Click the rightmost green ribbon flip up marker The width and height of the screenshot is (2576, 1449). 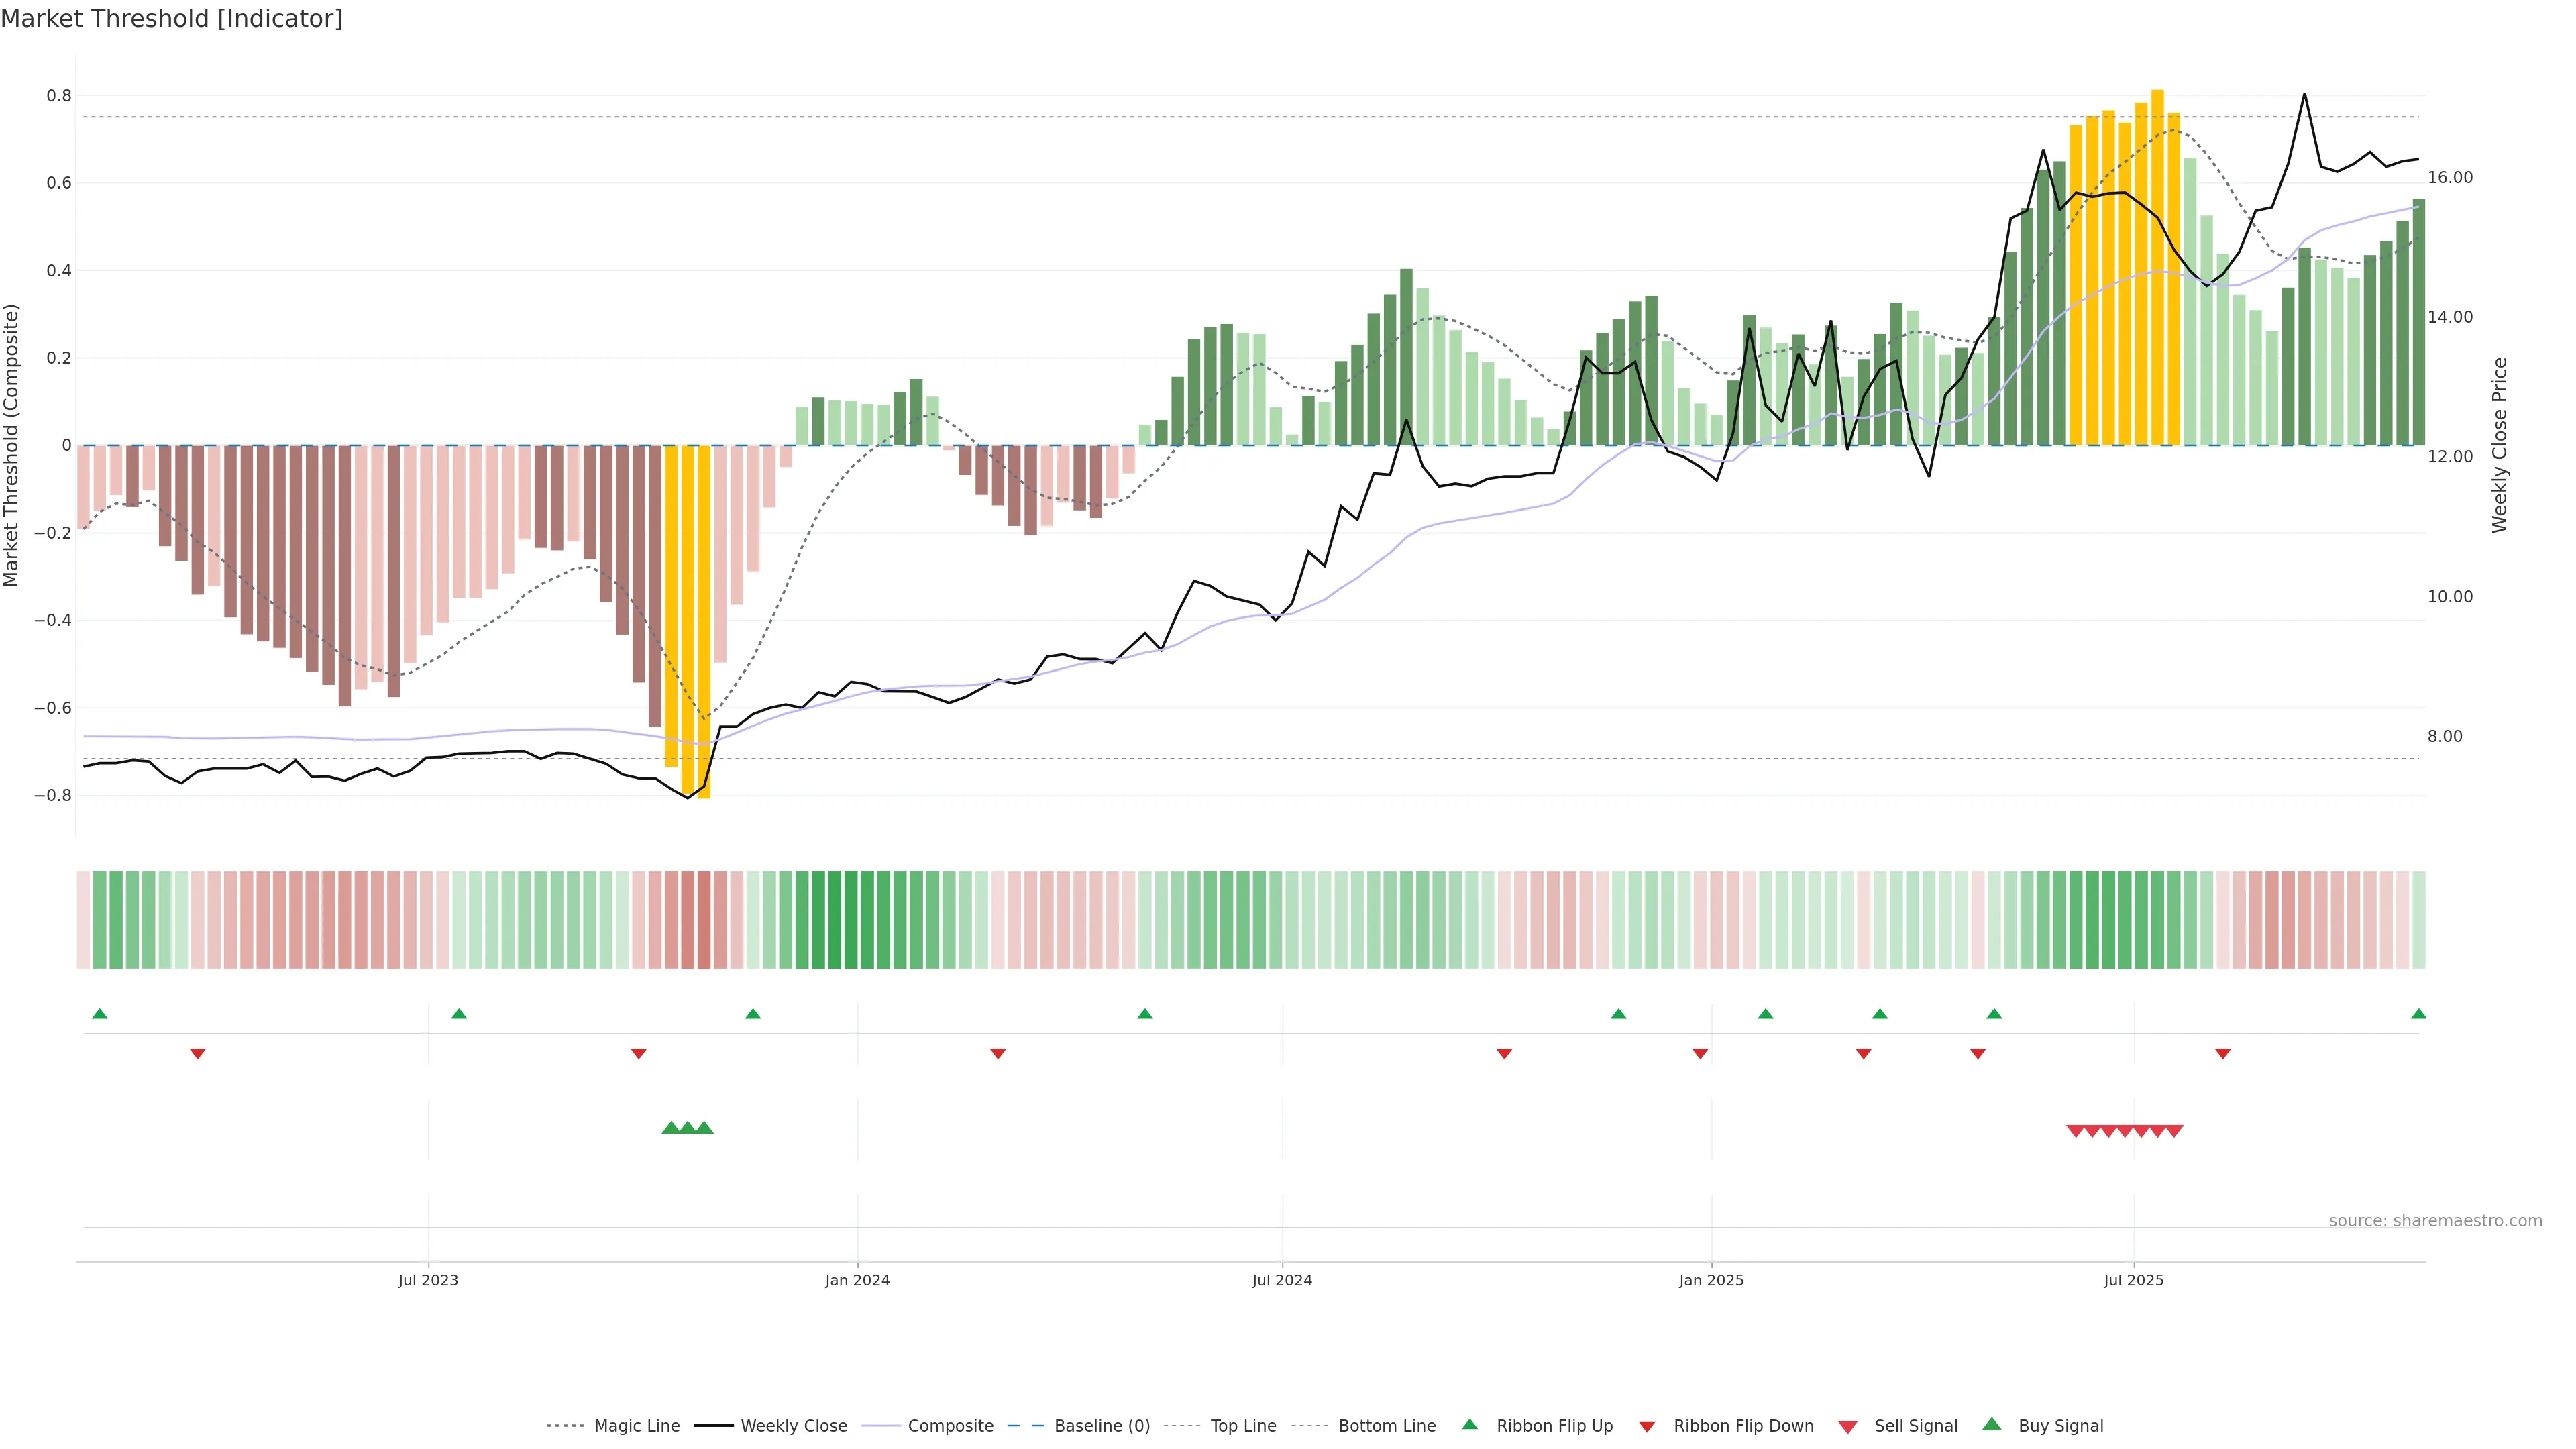coord(2418,1014)
